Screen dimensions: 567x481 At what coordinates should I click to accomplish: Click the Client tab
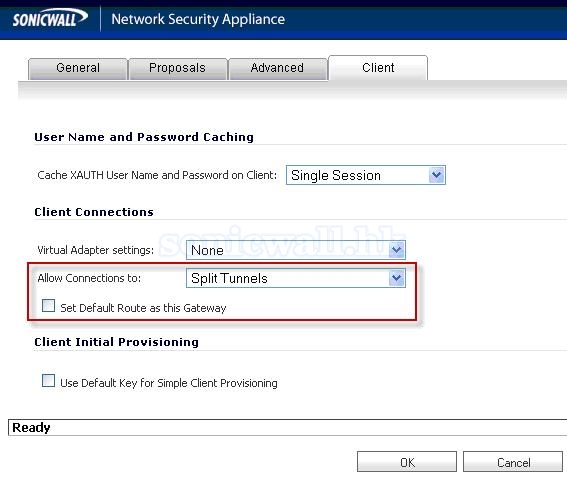[378, 68]
